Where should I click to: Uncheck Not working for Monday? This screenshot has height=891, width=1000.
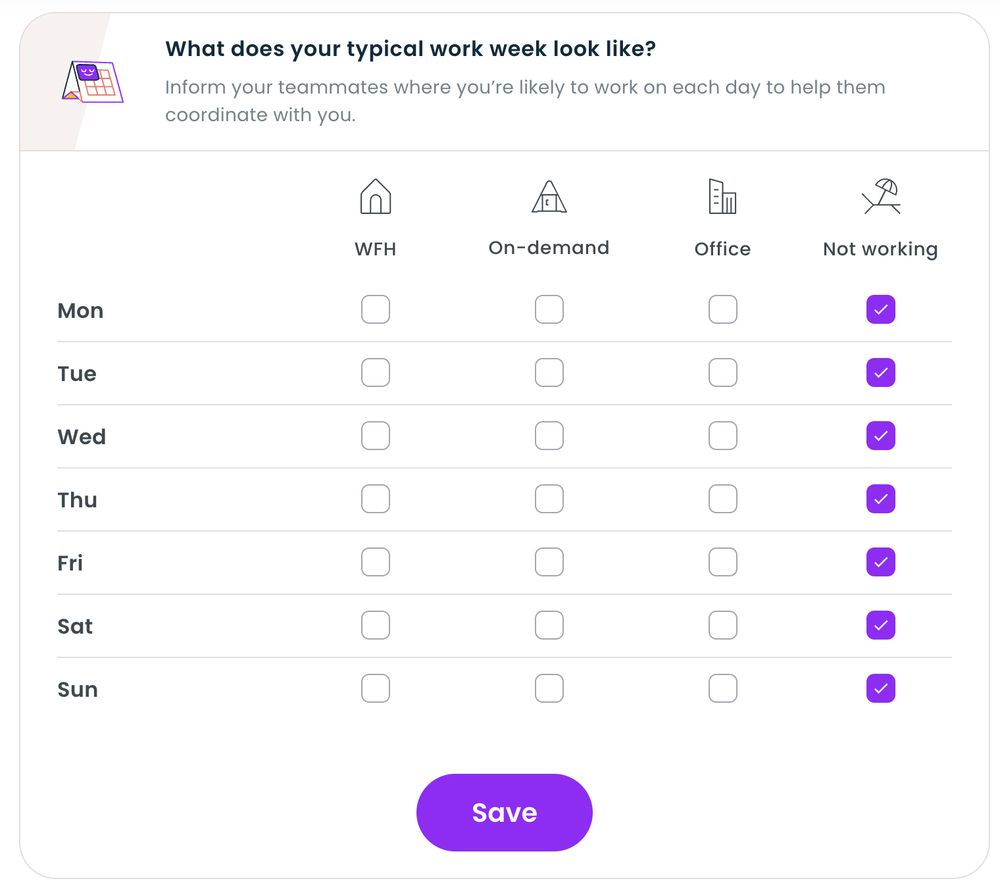880,309
